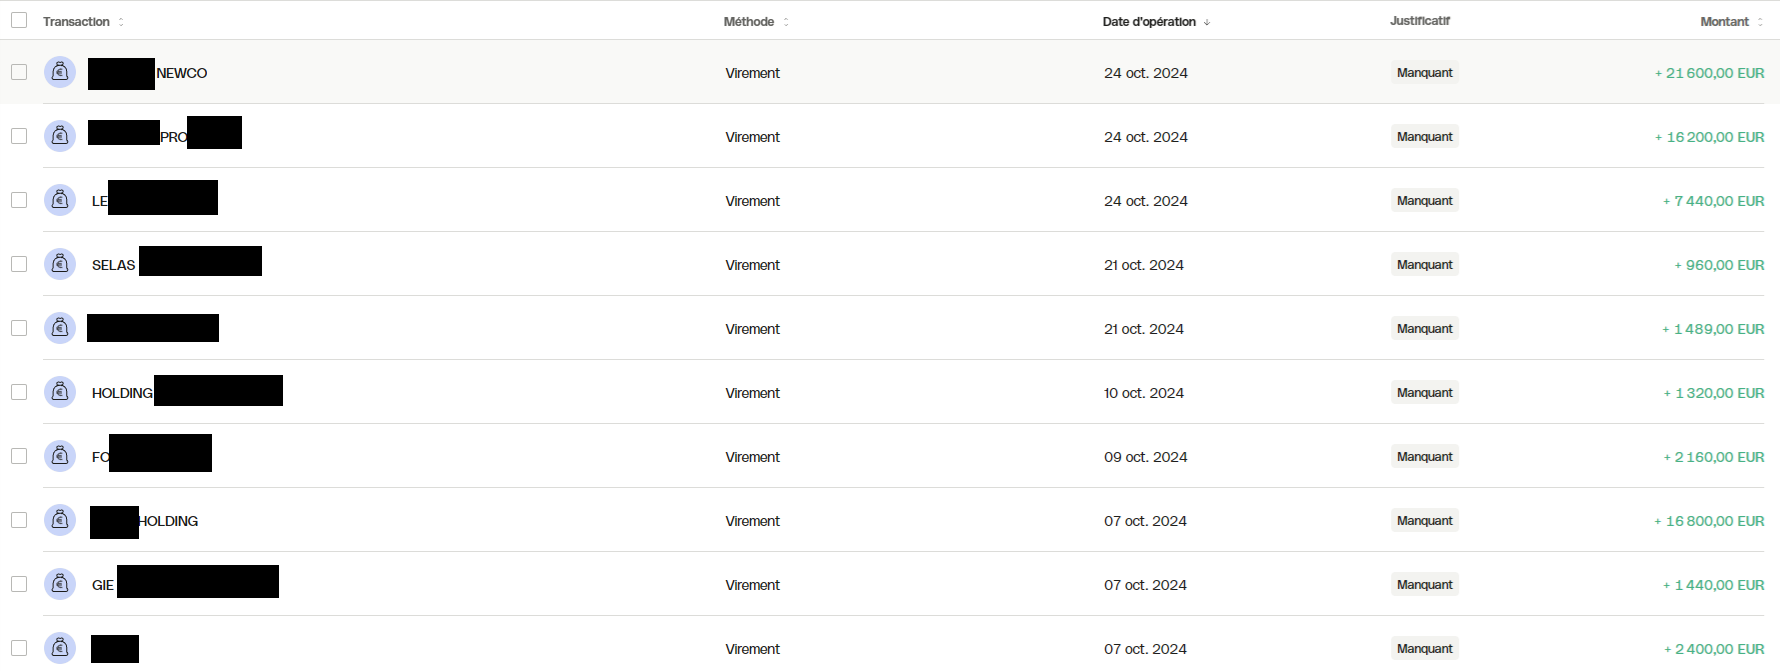The width and height of the screenshot is (1780, 671).
Task: Click money bag icon of GIE transaction
Action: pos(60,584)
